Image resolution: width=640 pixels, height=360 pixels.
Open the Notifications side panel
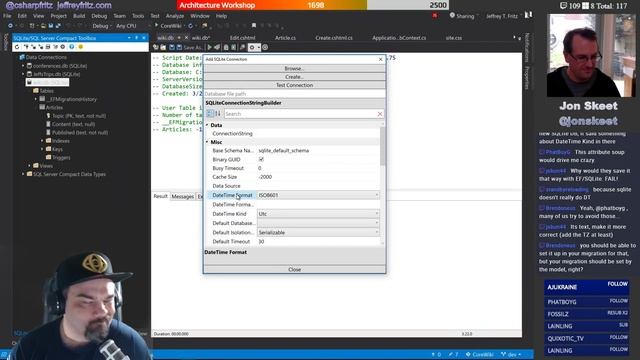[527, 47]
